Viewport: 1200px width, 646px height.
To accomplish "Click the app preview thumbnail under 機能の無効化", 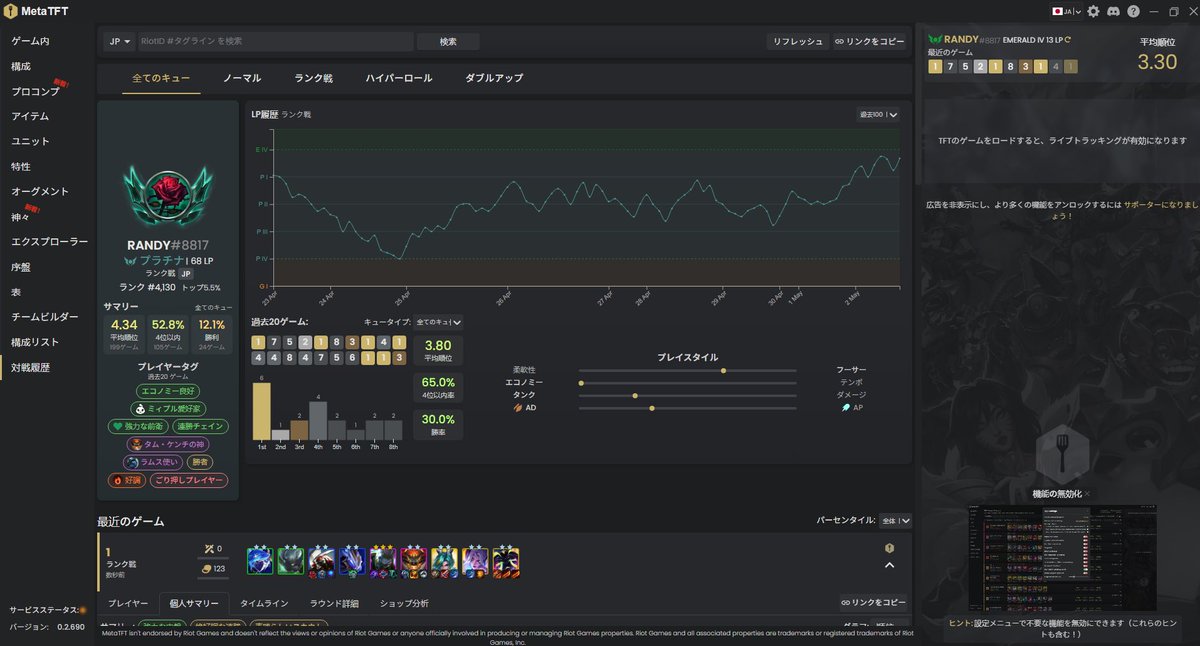I will (1061, 558).
